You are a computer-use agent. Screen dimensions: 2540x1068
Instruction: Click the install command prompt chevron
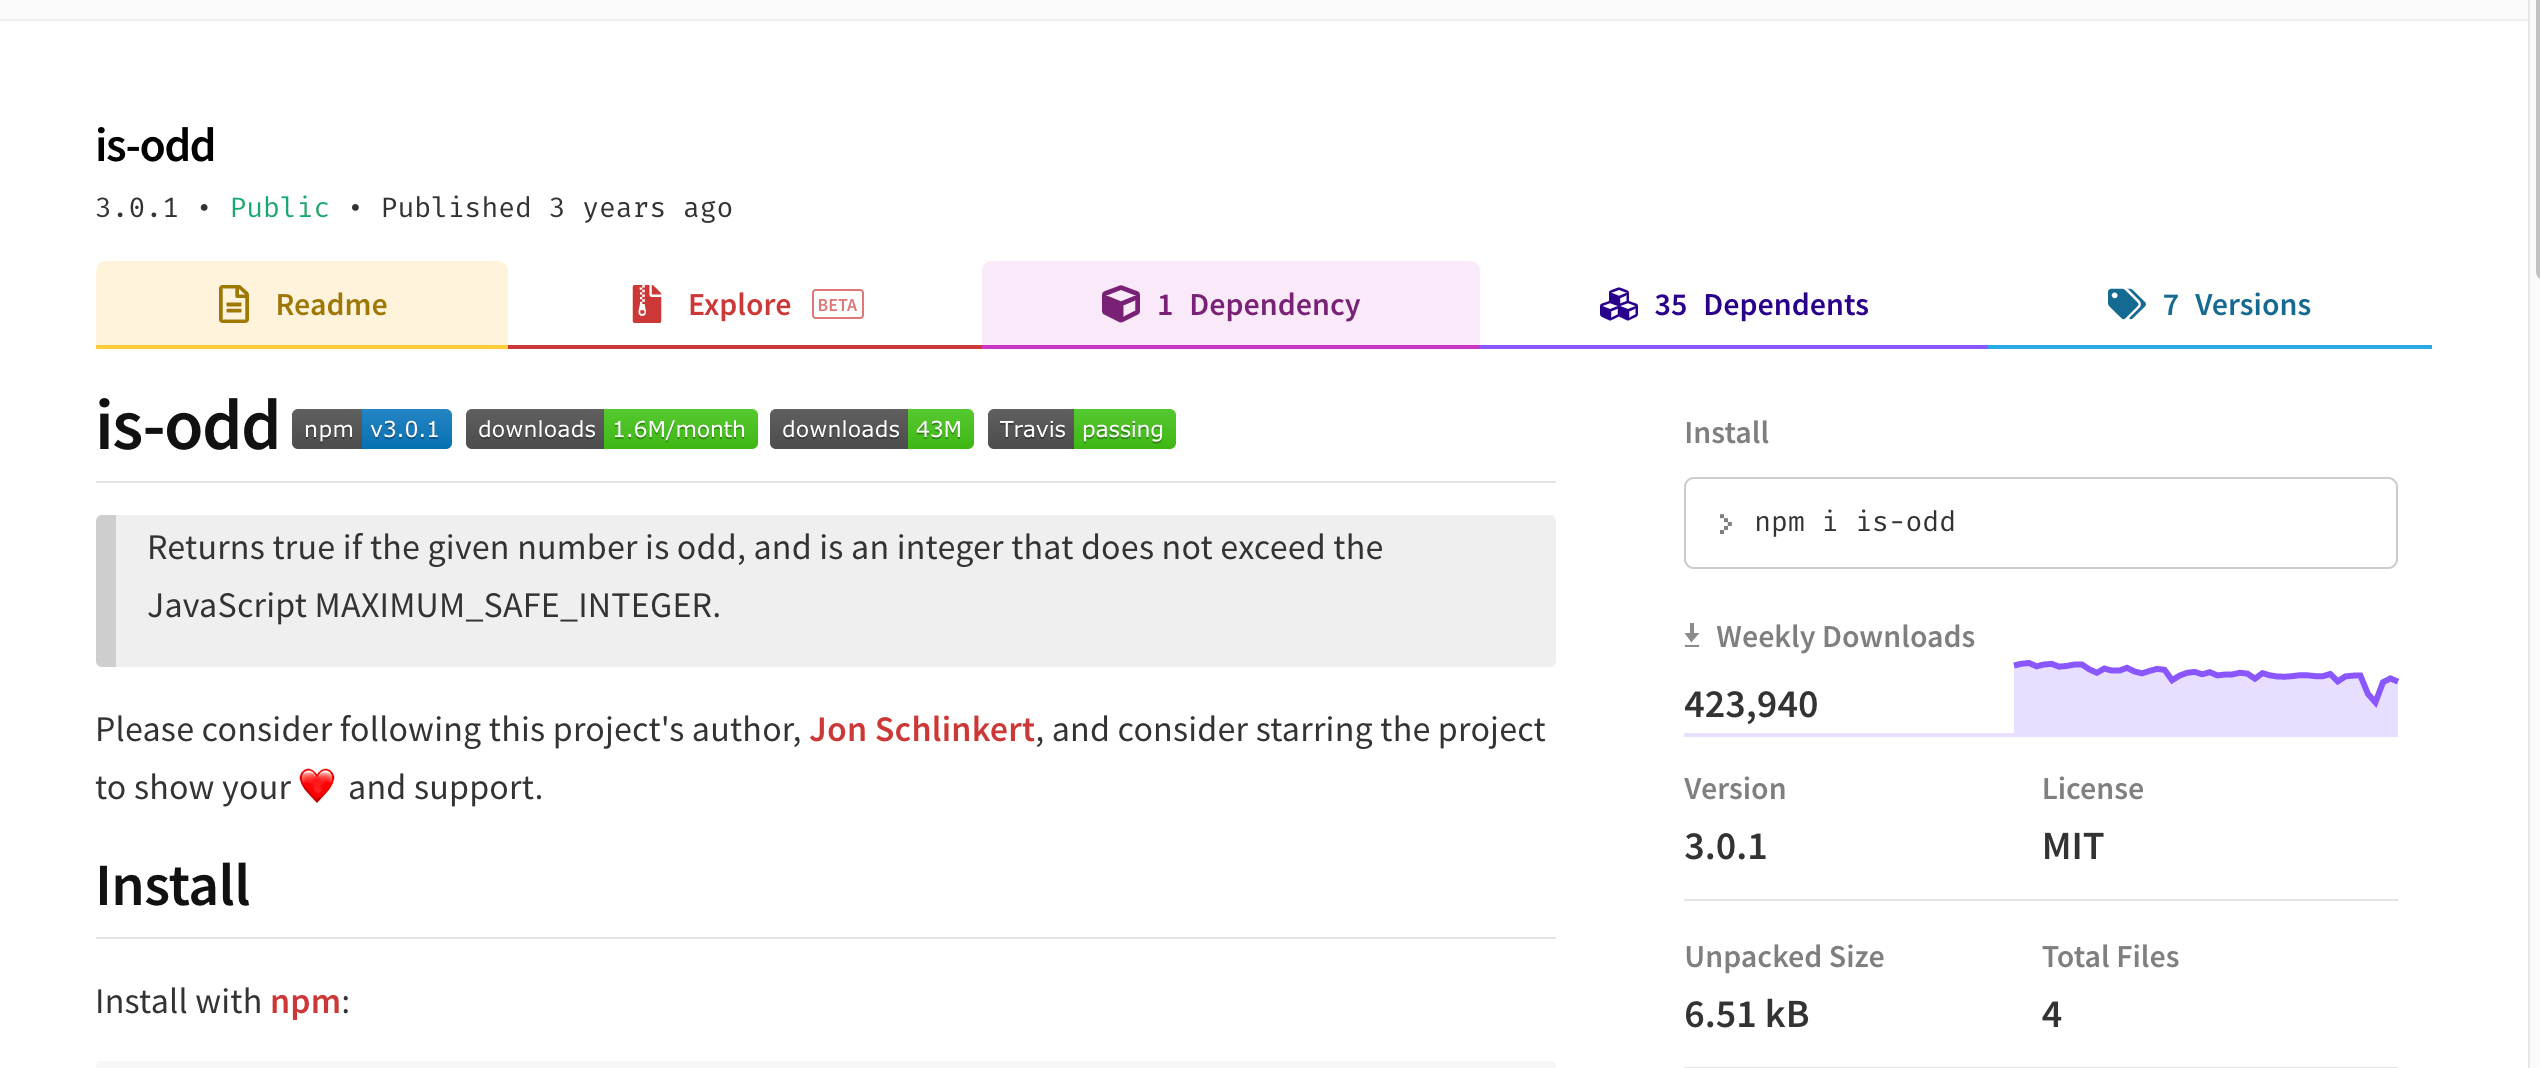pyautogui.click(x=1725, y=523)
